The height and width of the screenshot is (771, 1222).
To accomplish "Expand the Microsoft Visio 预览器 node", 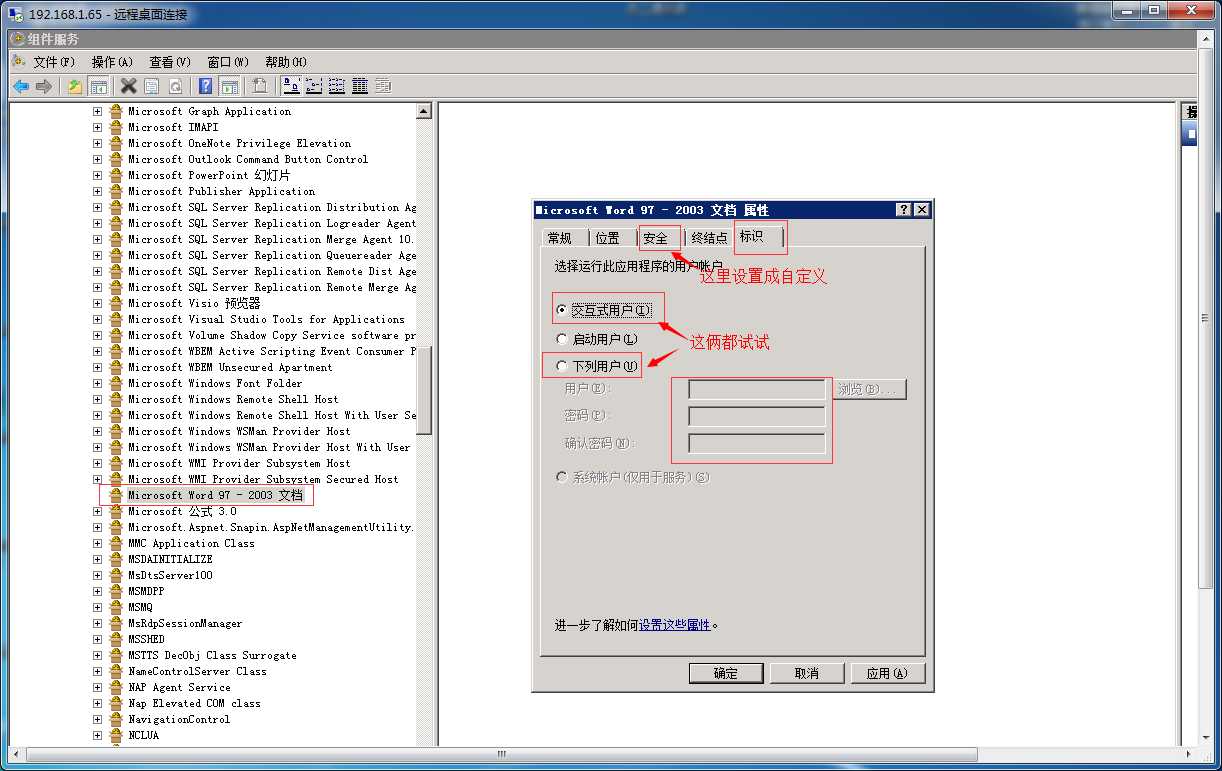I will (x=97, y=303).
